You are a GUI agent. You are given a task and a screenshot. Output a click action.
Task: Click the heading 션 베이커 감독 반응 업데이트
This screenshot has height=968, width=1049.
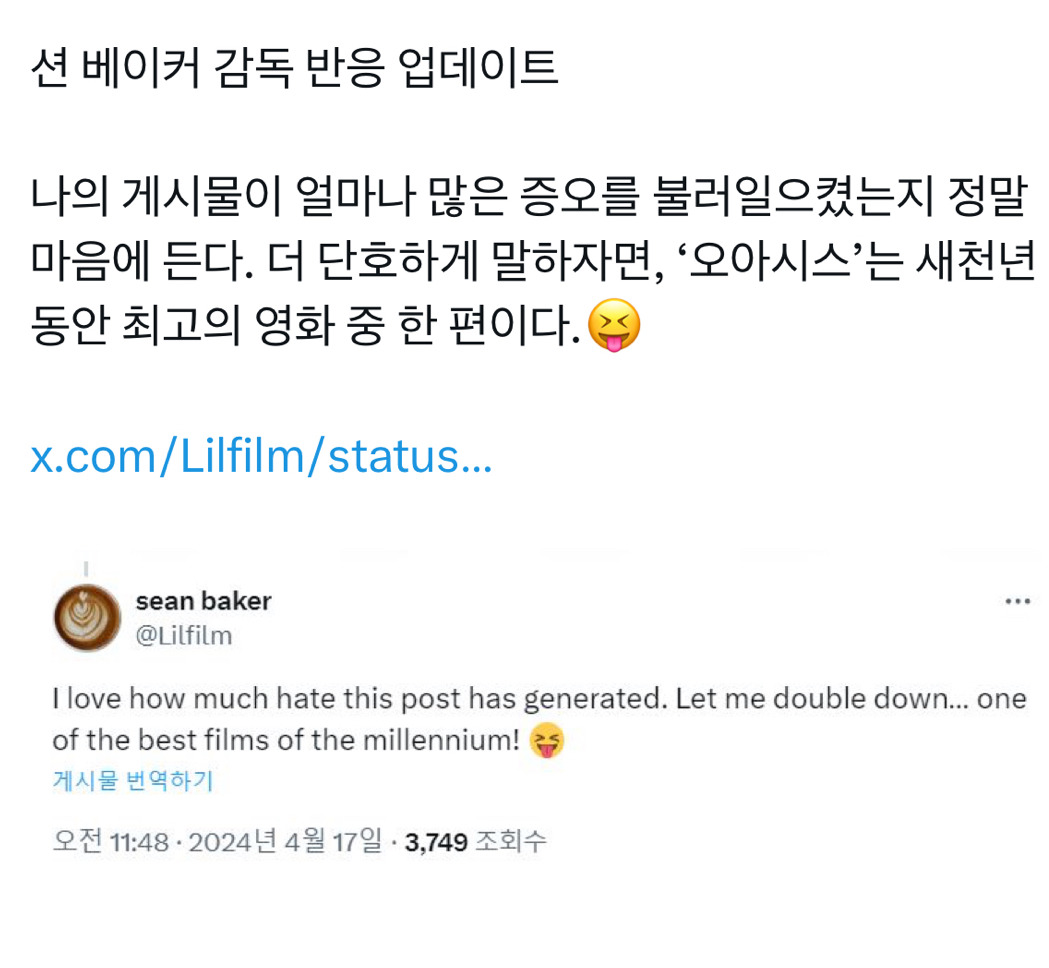coord(294,68)
